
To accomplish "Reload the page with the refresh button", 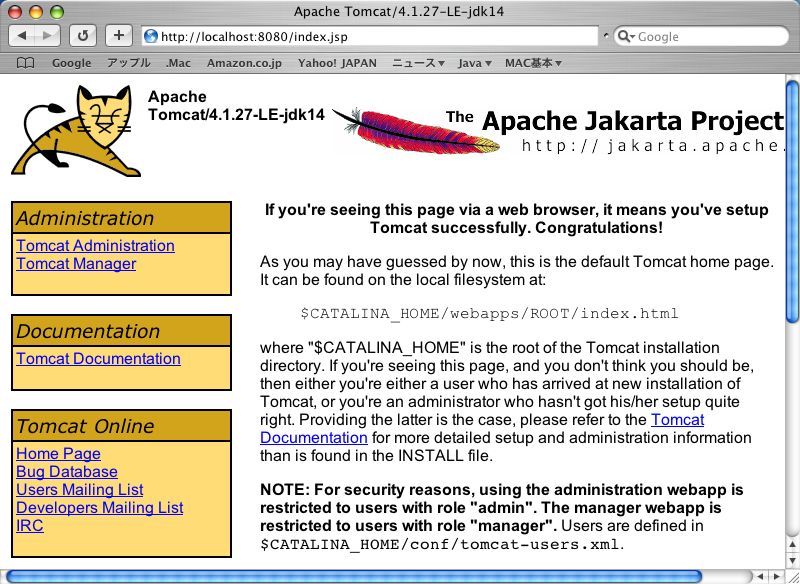I will 83,36.
